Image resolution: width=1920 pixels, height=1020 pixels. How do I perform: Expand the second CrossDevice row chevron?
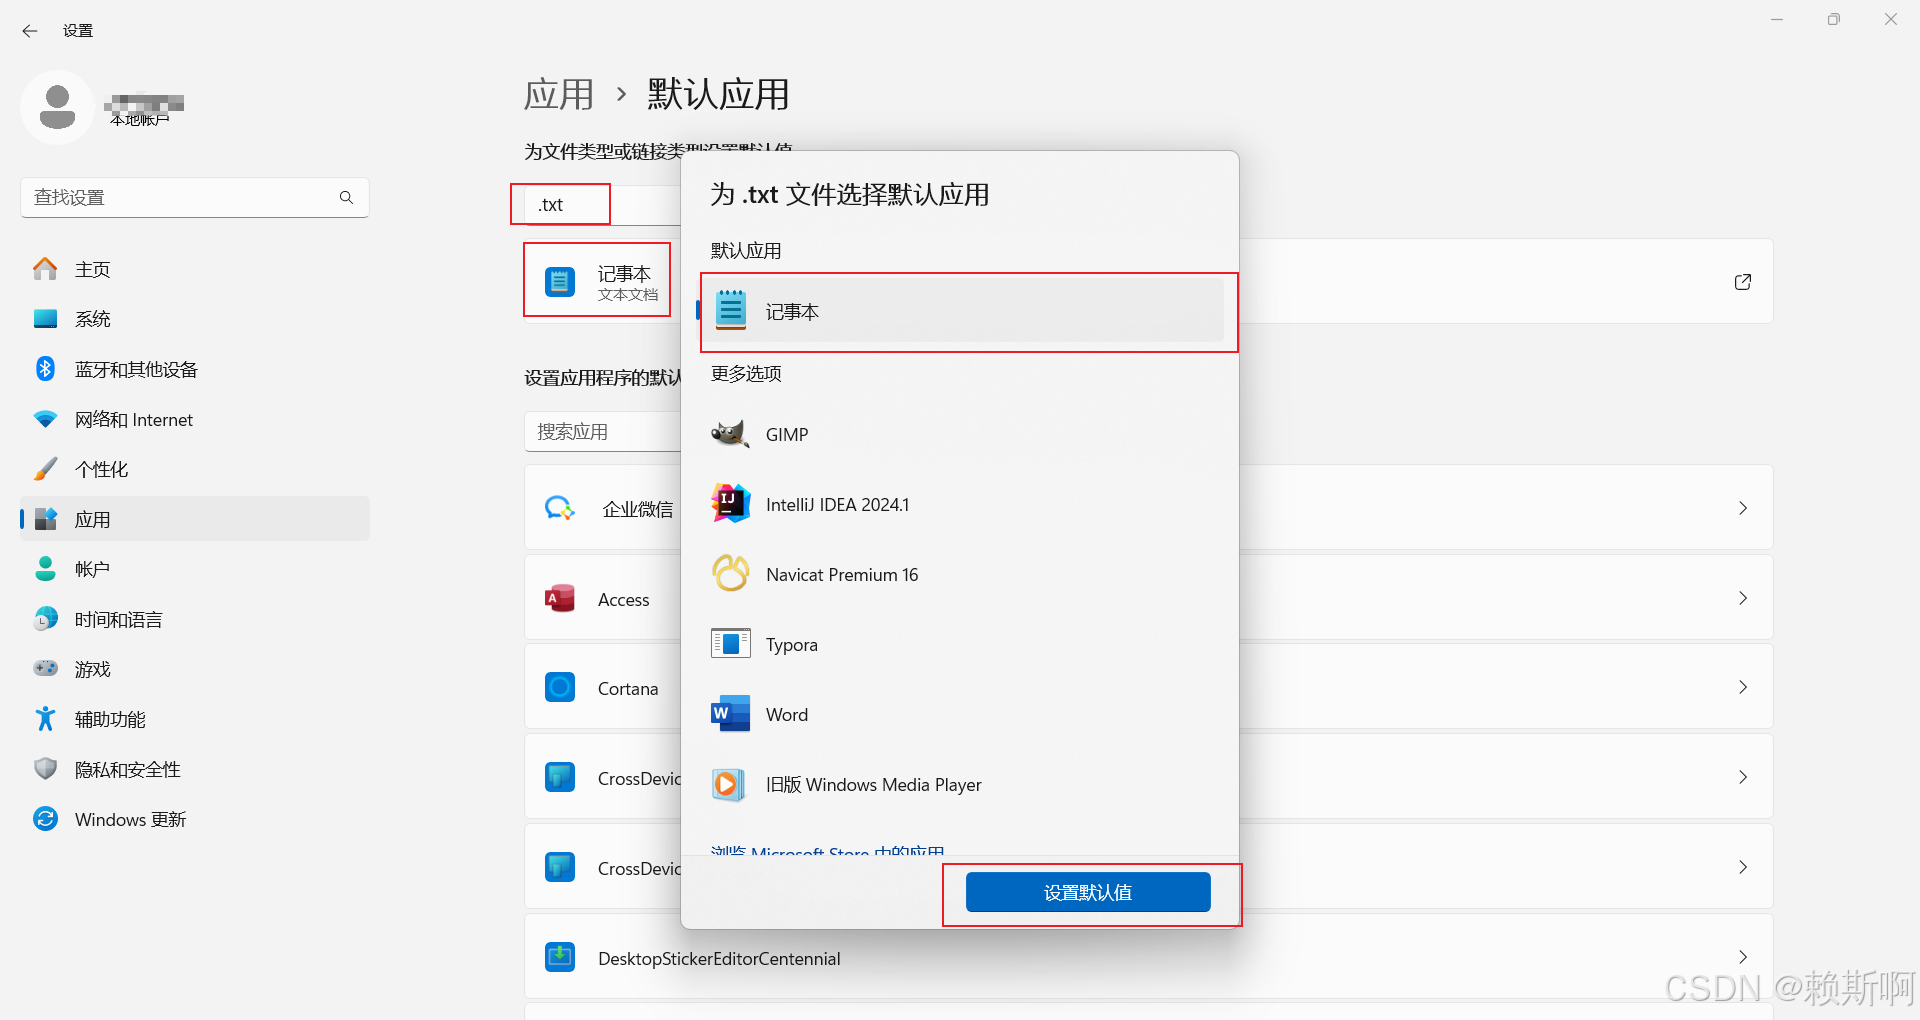(x=1743, y=867)
